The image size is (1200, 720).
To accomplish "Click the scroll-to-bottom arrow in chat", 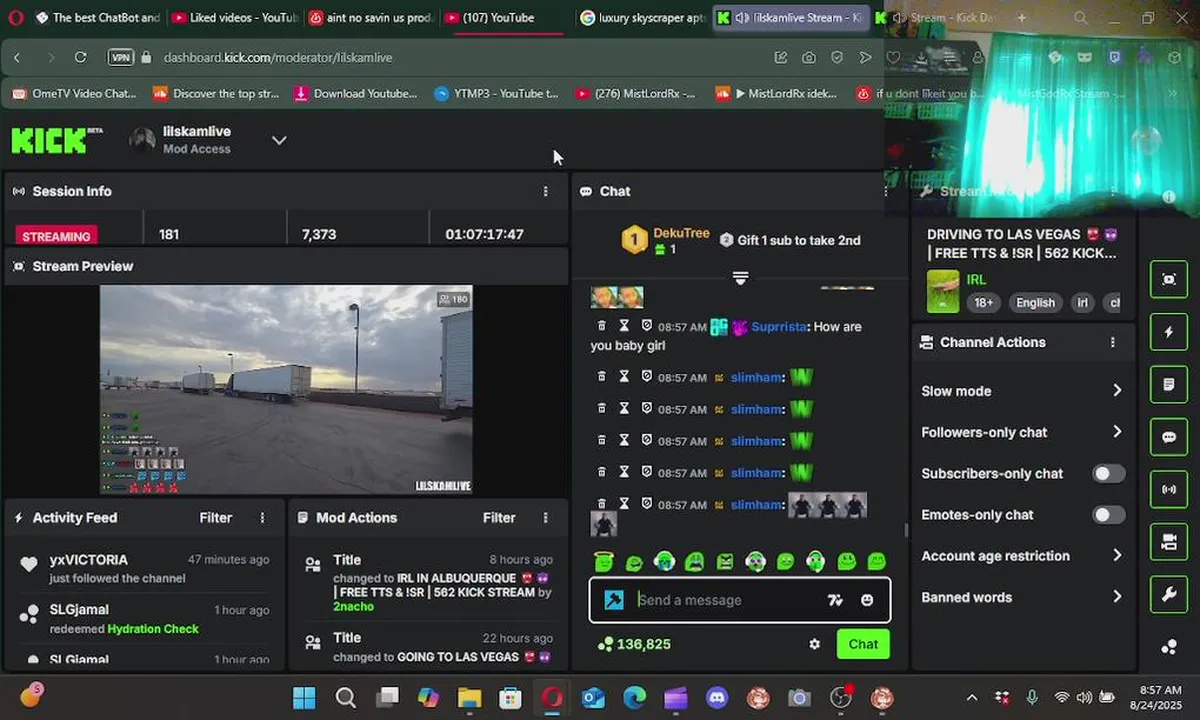I will (x=740, y=278).
